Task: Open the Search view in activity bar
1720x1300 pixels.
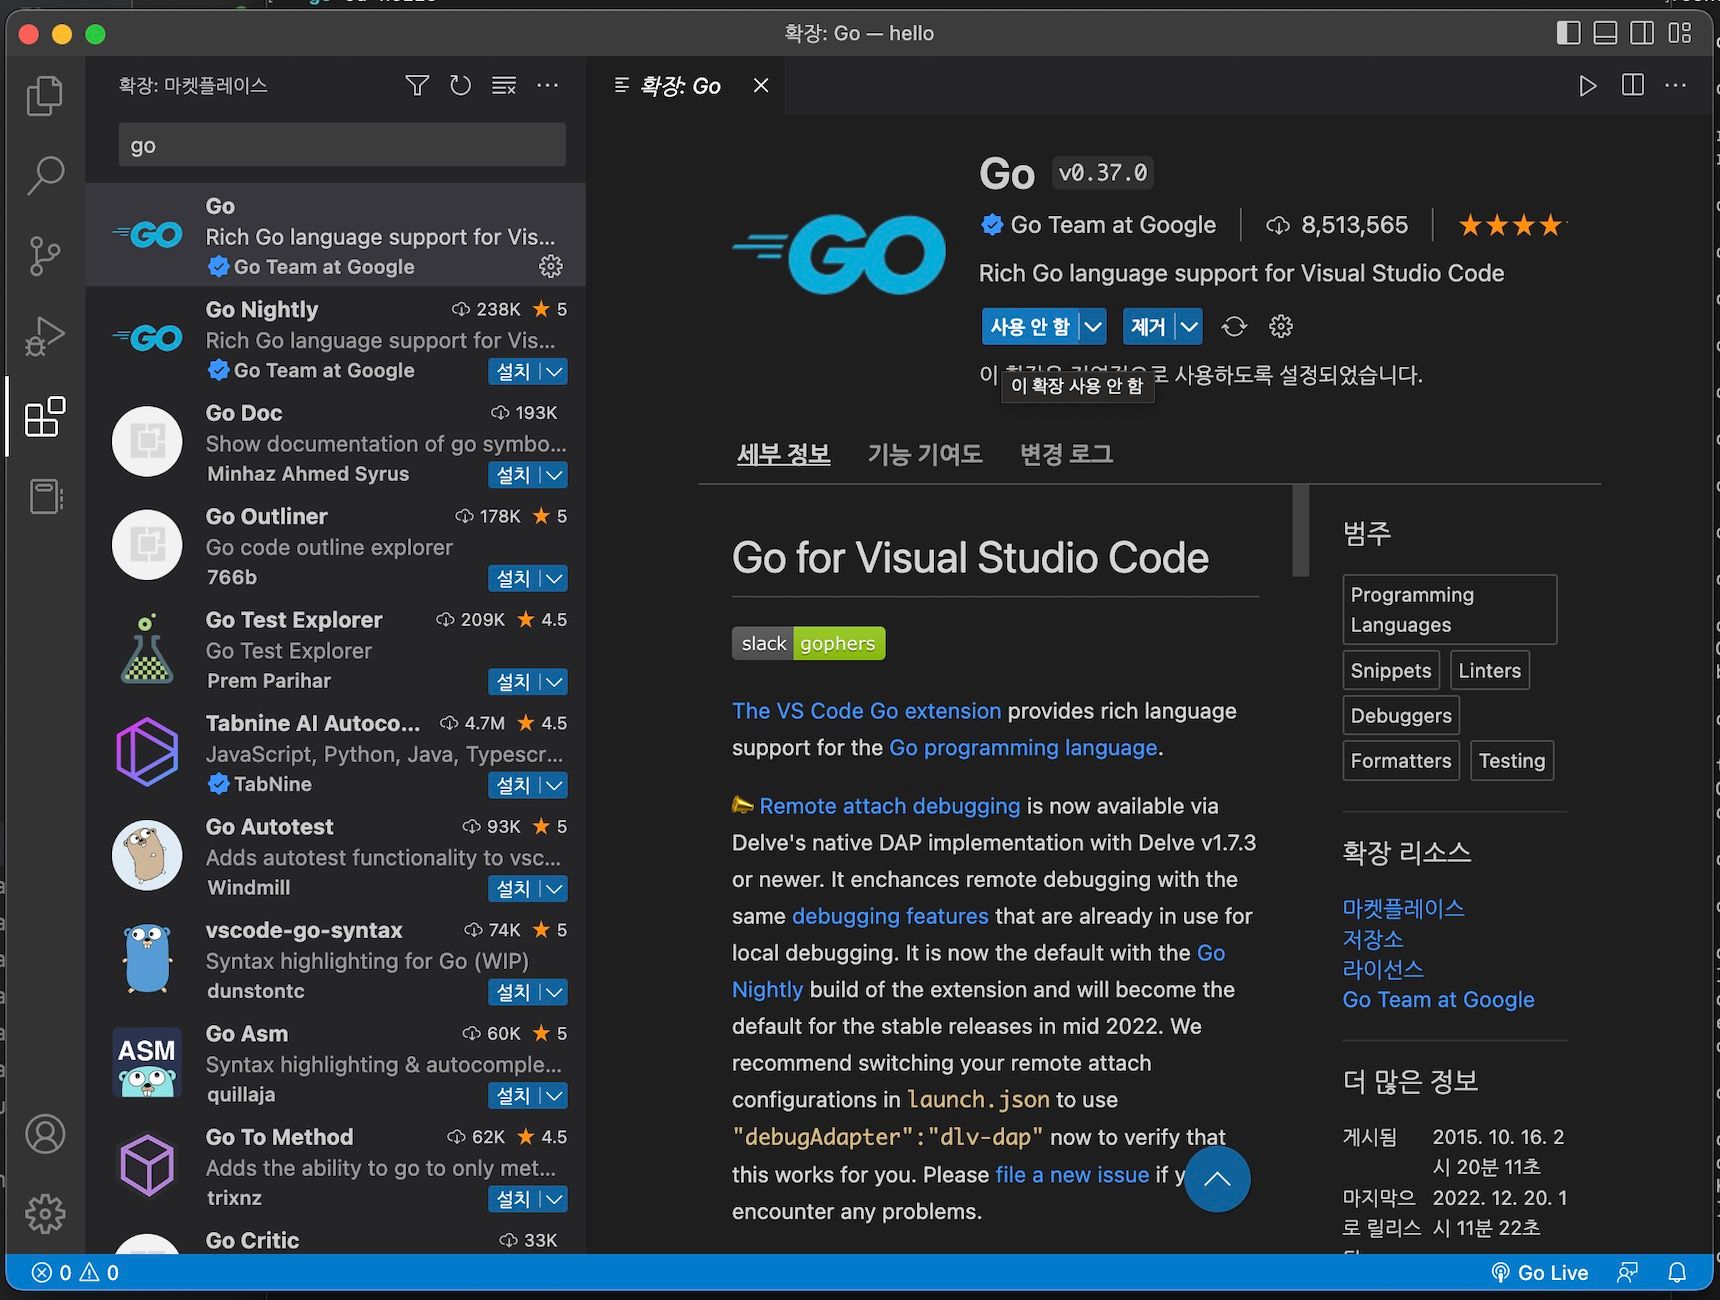Action: tap(44, 175)
